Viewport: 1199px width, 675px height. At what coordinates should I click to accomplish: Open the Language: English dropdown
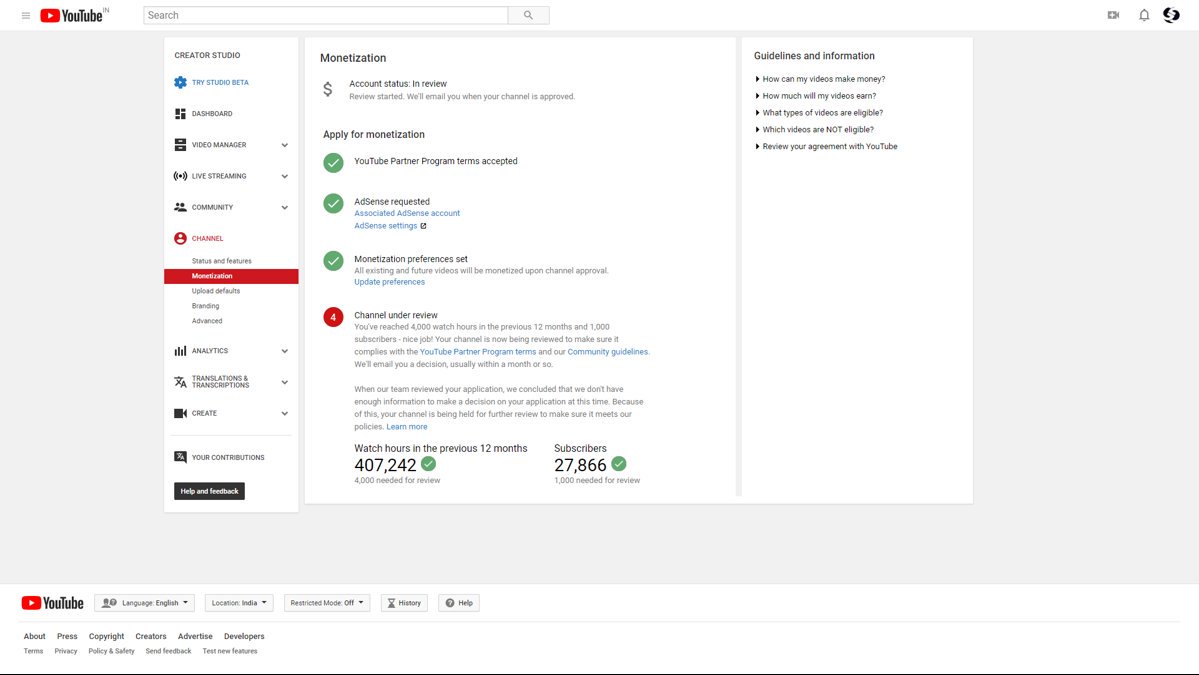point(145,603)
